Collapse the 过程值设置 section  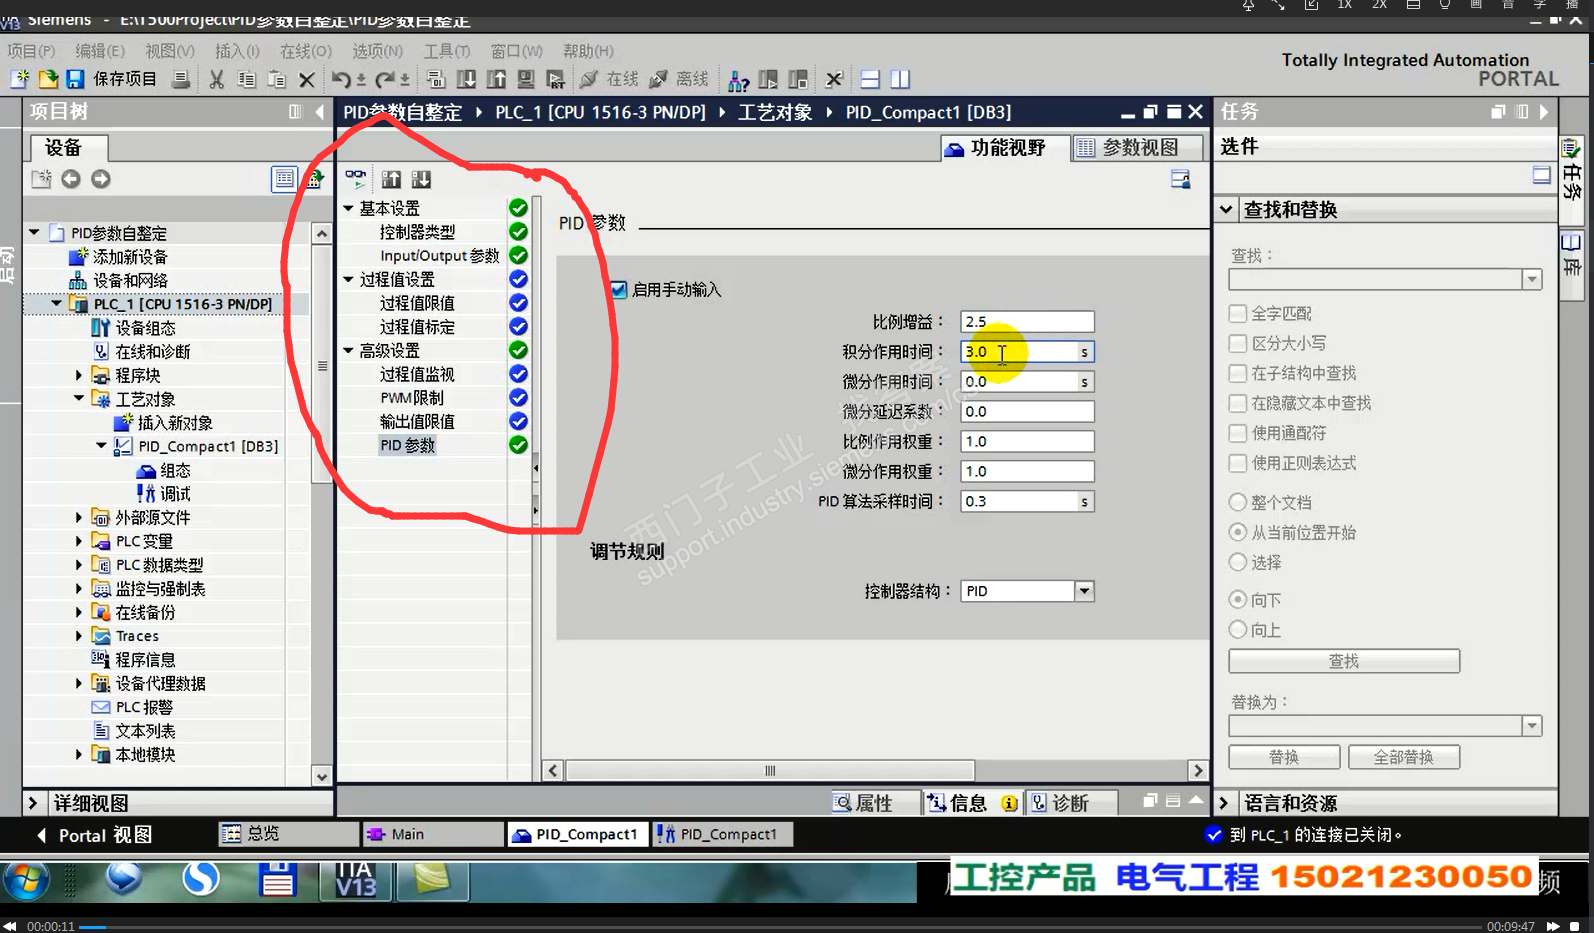click(348, 280)
